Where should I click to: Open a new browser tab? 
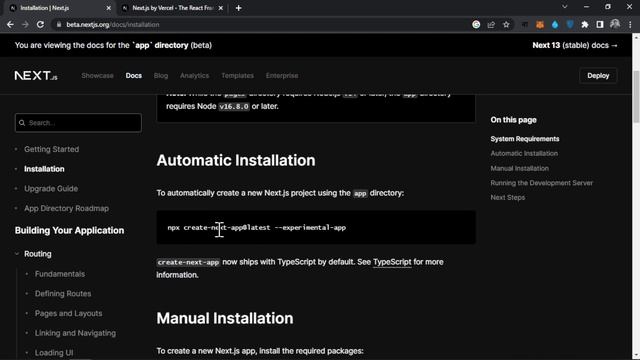click(x=238, y=8)
